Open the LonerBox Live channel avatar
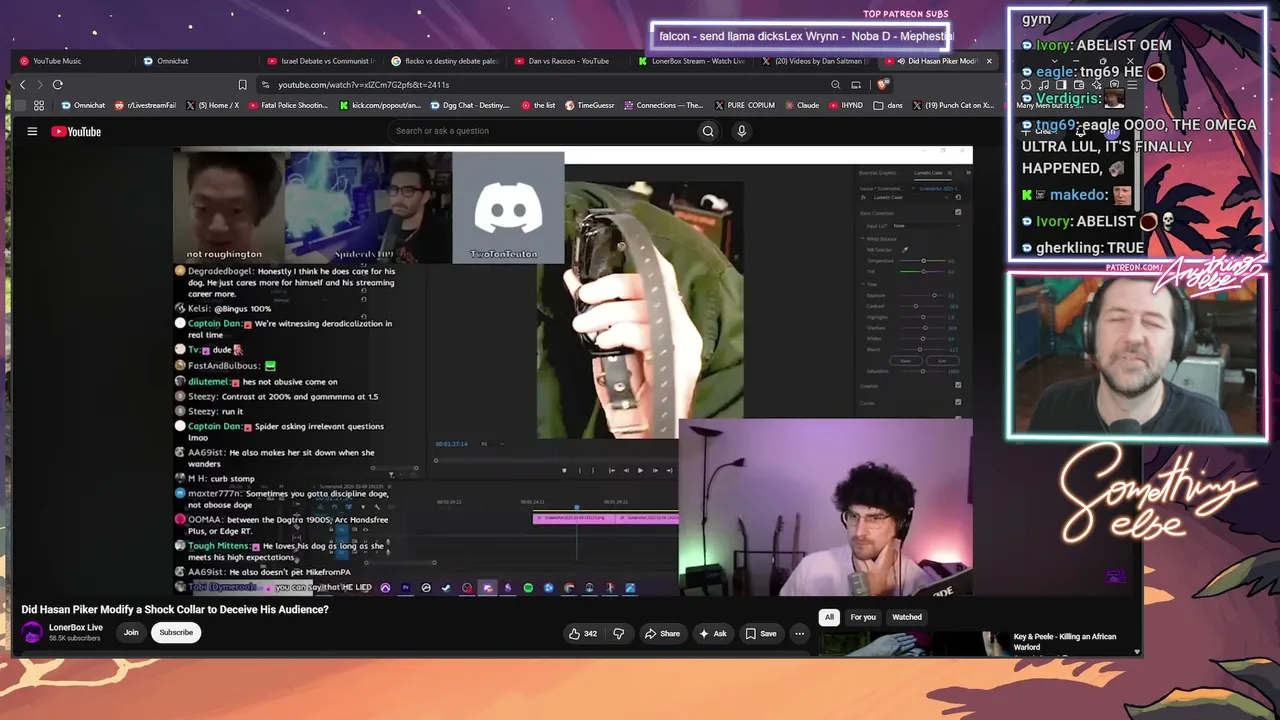 point(32,632)
